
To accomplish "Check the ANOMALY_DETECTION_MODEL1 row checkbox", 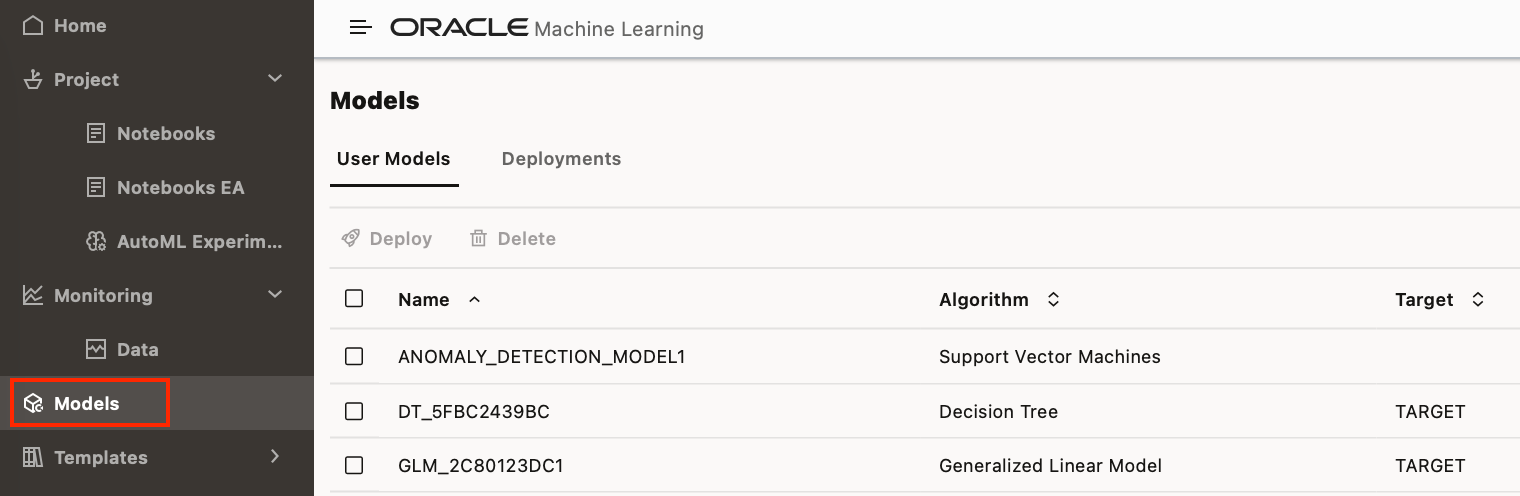I will tap(354, 356).
